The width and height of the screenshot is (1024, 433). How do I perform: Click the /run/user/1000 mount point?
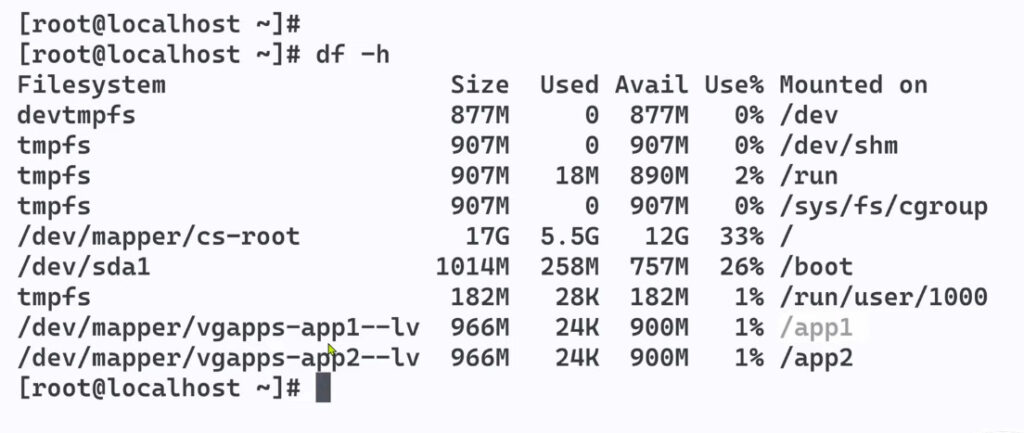tap(883, 297)
